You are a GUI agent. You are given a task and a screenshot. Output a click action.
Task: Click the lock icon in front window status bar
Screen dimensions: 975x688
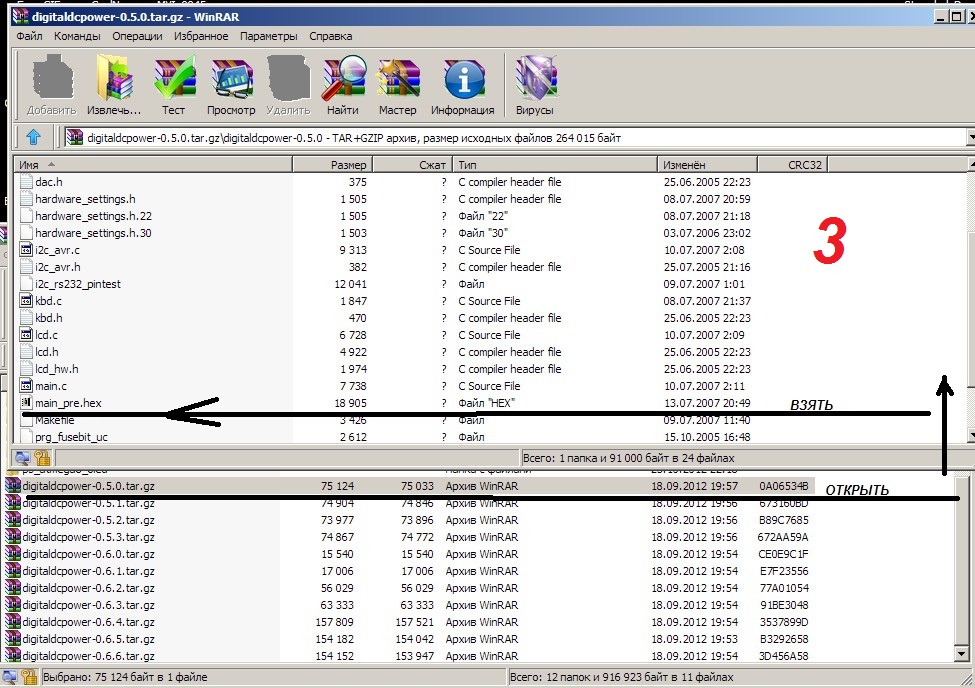[x=42, y=458]
